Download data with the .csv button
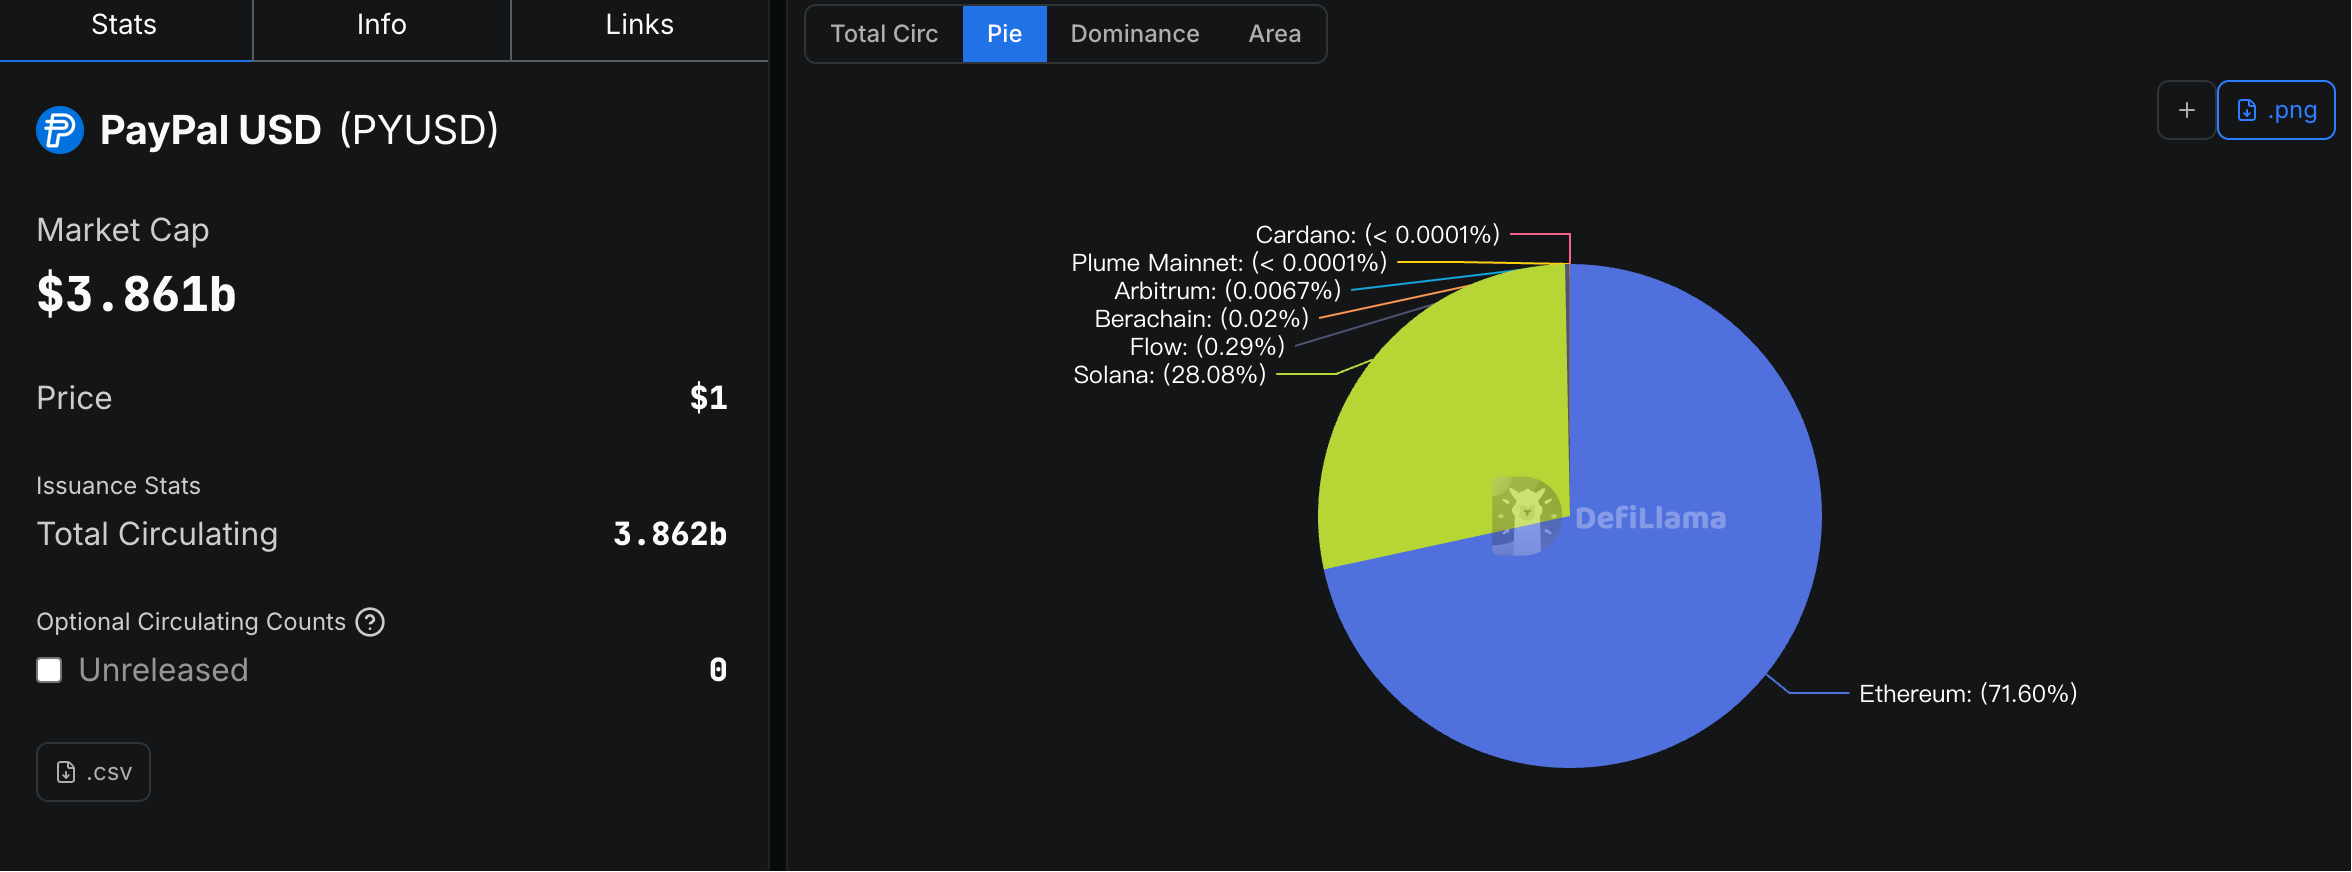 coord(94,772)
